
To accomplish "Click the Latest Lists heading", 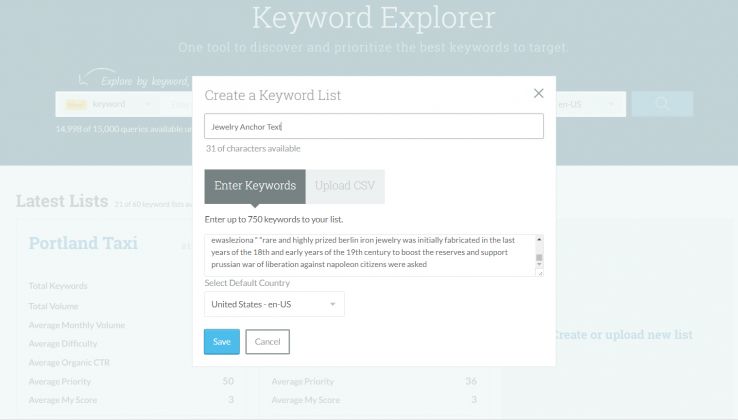I will pyautogui.click(x=61, y=201).
